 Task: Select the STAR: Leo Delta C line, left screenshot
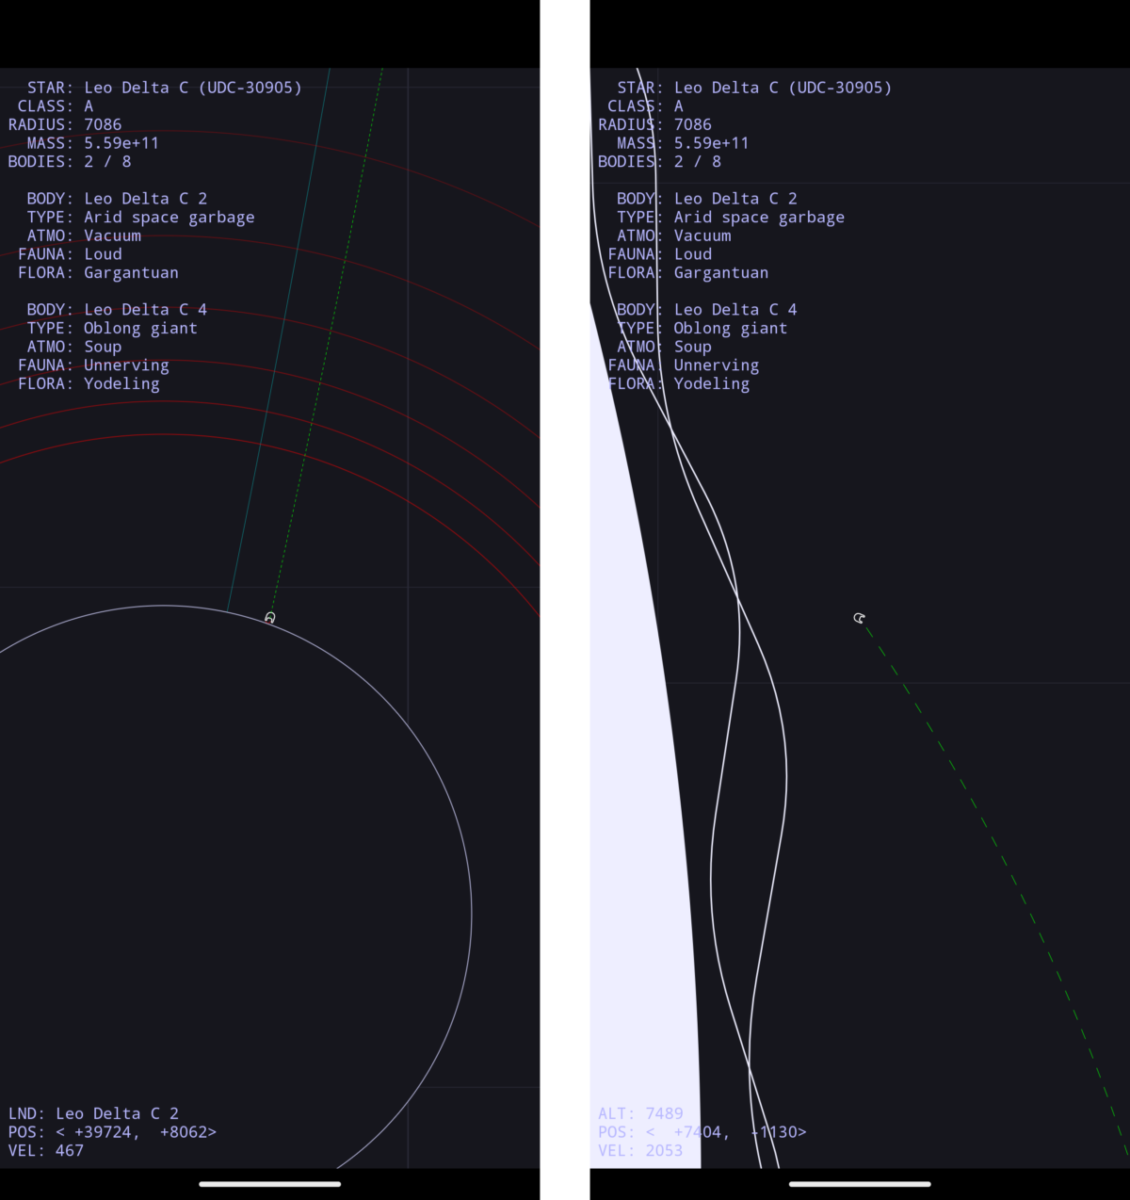[x=164, y=88]
